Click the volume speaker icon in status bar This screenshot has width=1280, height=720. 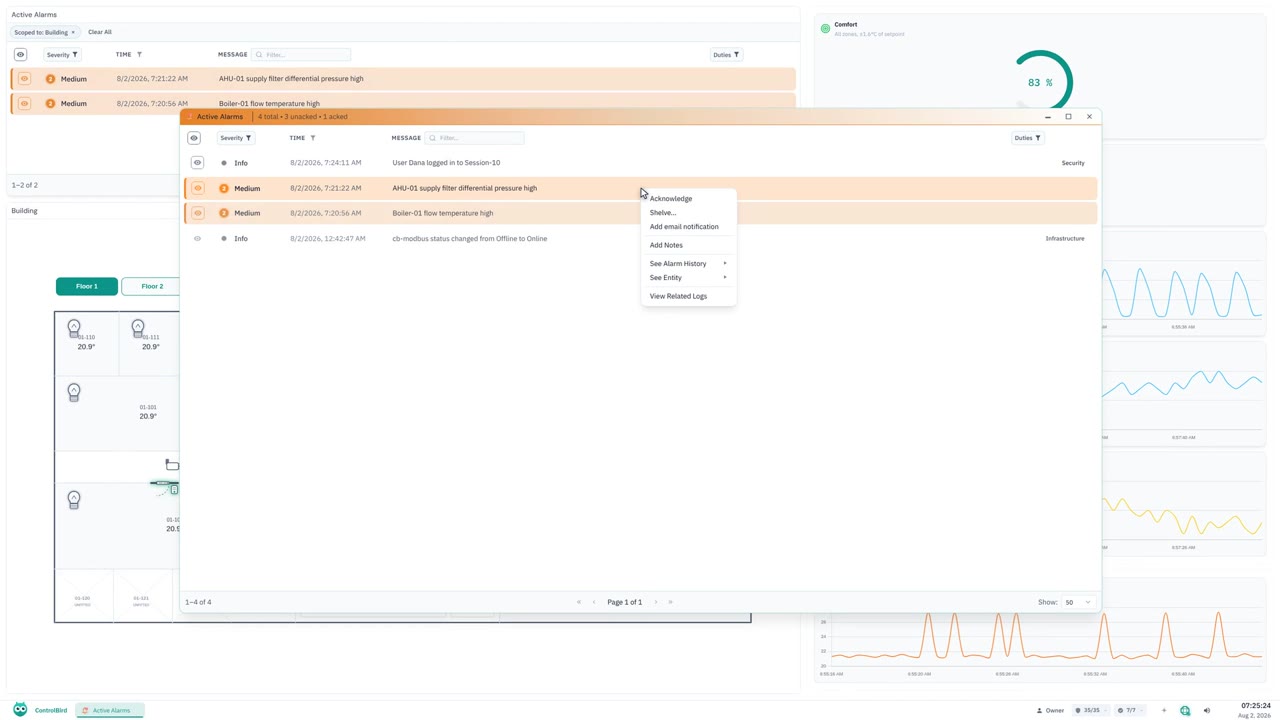tap(1206, 710)
